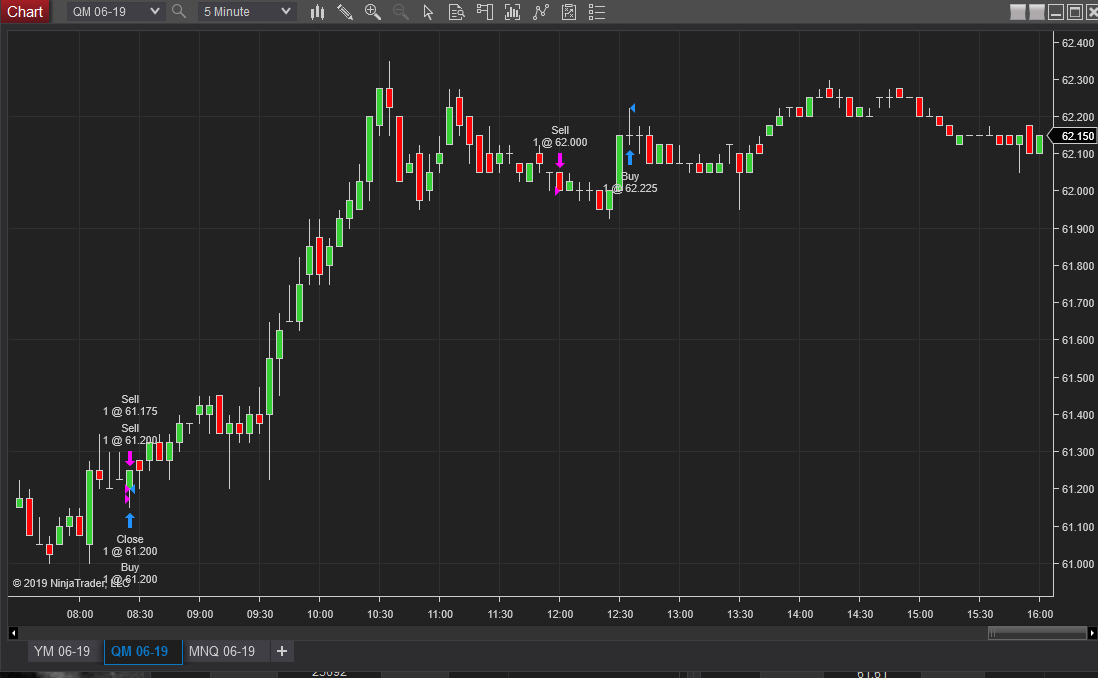Click the second grey link square button
This screenshot has width=1098, height=678.
click(1037, 12)
